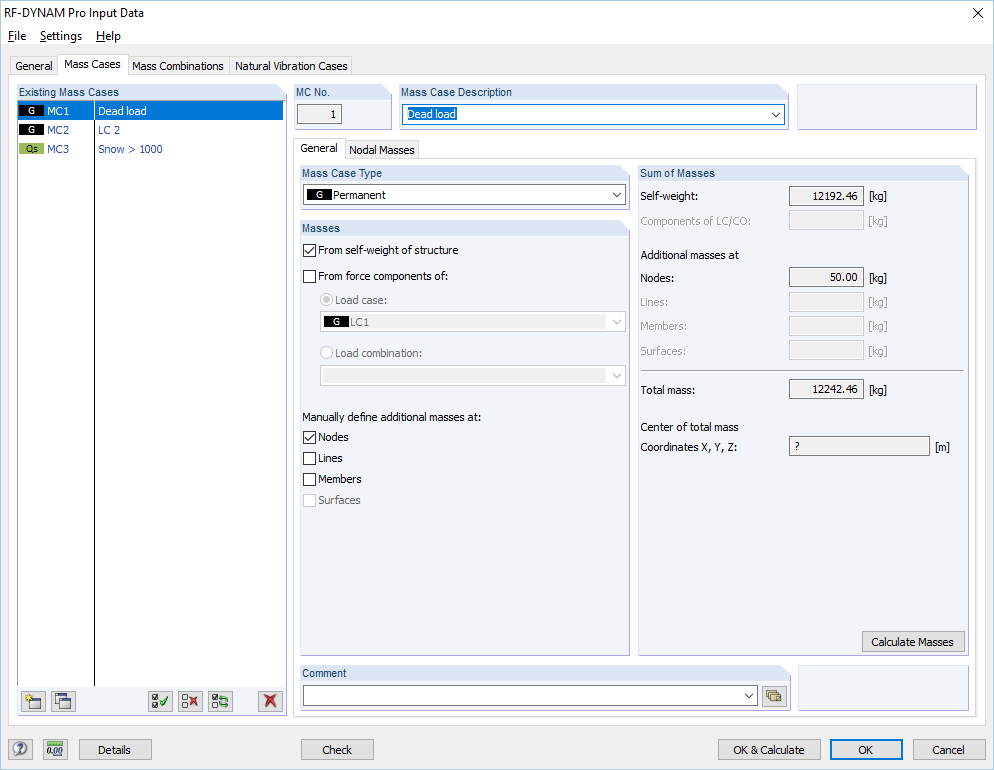Viewport: 994px width, 770px height.
Task: Toggle From self-weight of structure
Action: (x=309, y=250)
